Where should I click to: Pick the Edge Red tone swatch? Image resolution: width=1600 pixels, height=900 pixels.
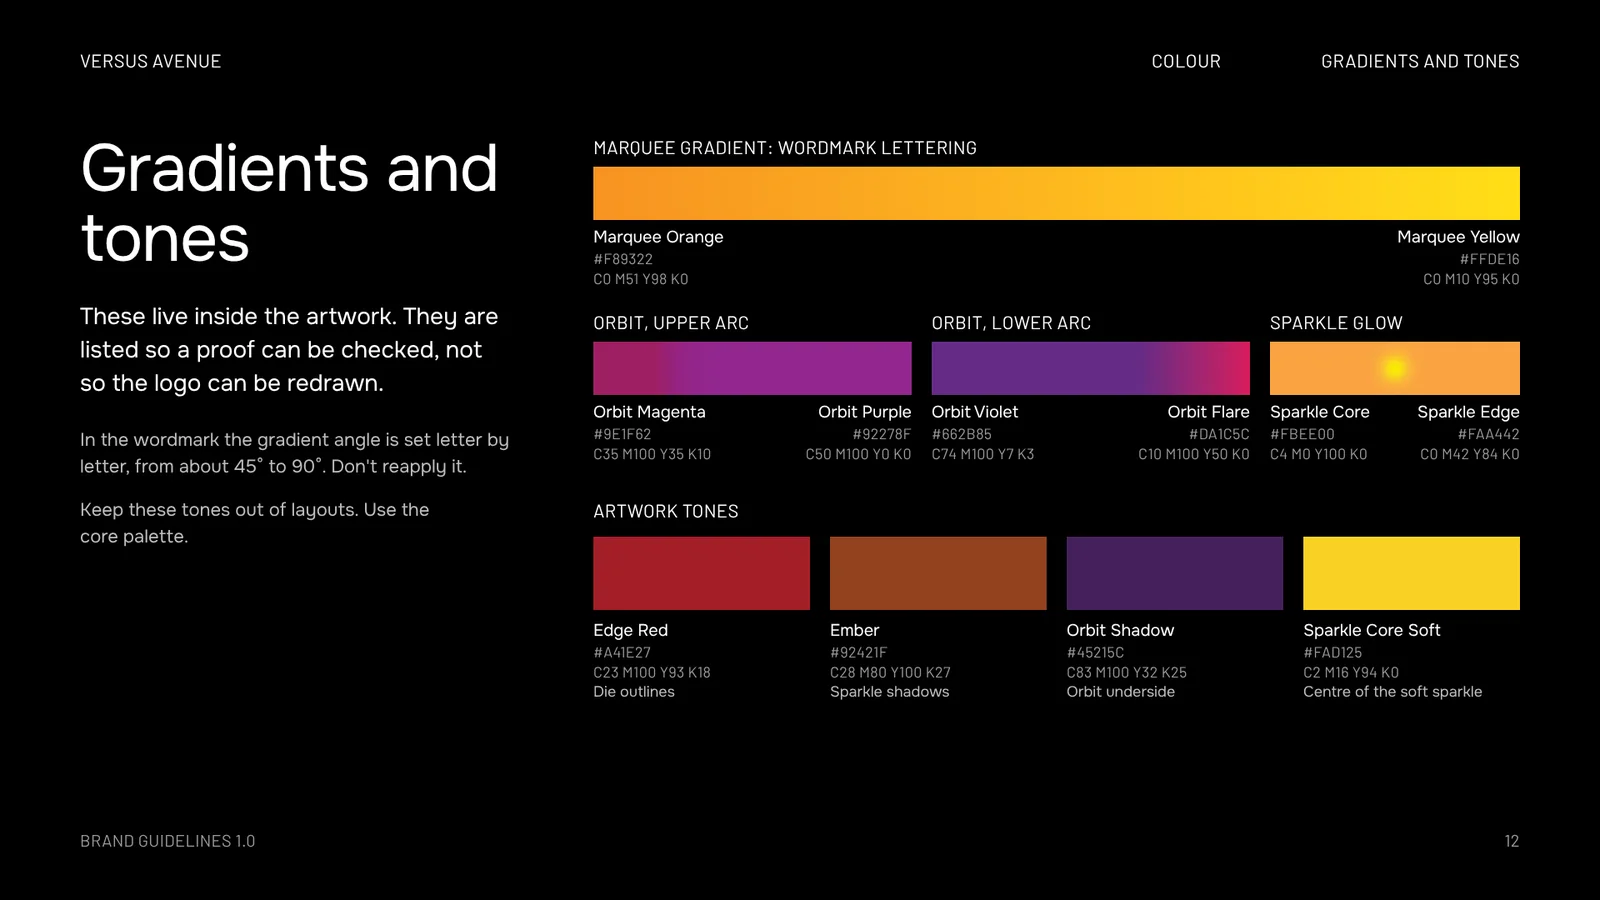pos(701,573)
